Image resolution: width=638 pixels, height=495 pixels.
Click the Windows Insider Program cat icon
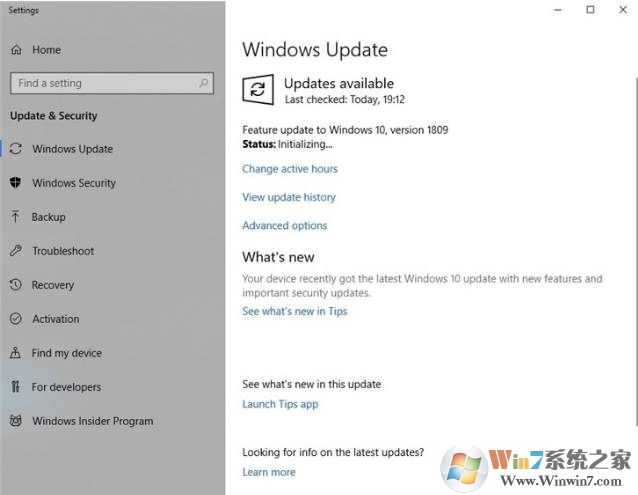(15, 421)
